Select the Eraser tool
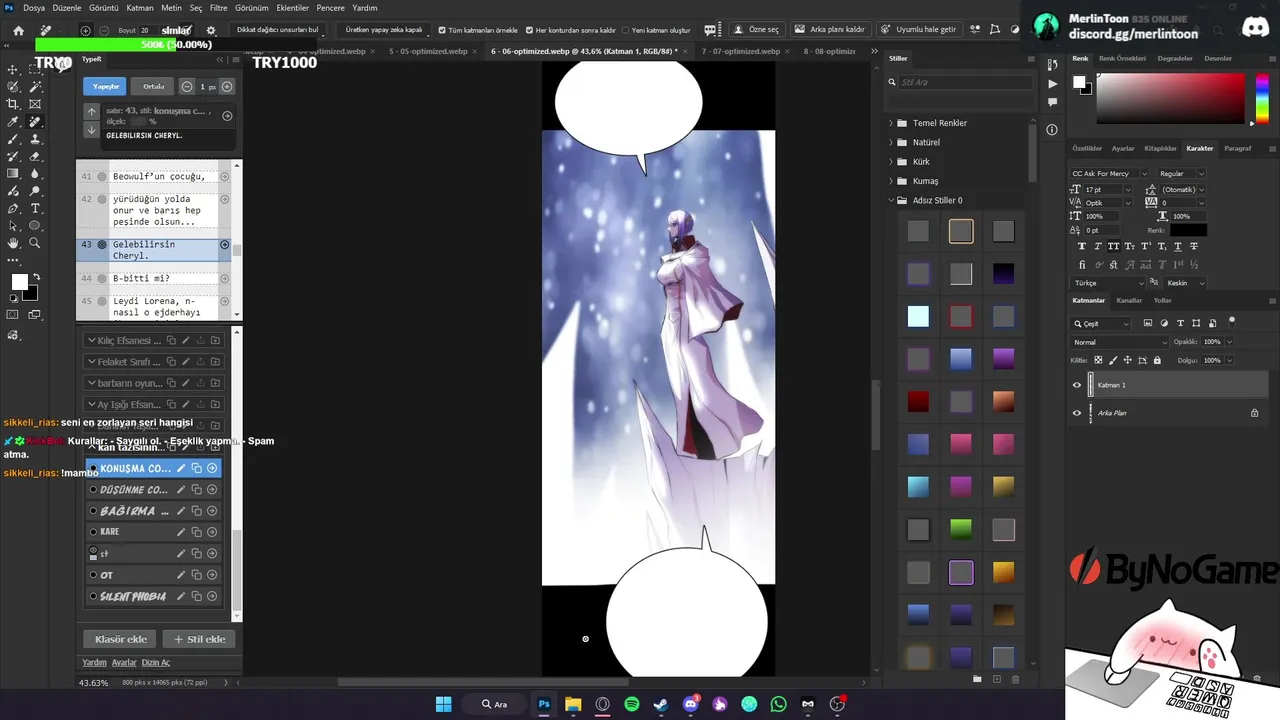The height and width of the screenshot is (720, 1280). tap(35, 157)
